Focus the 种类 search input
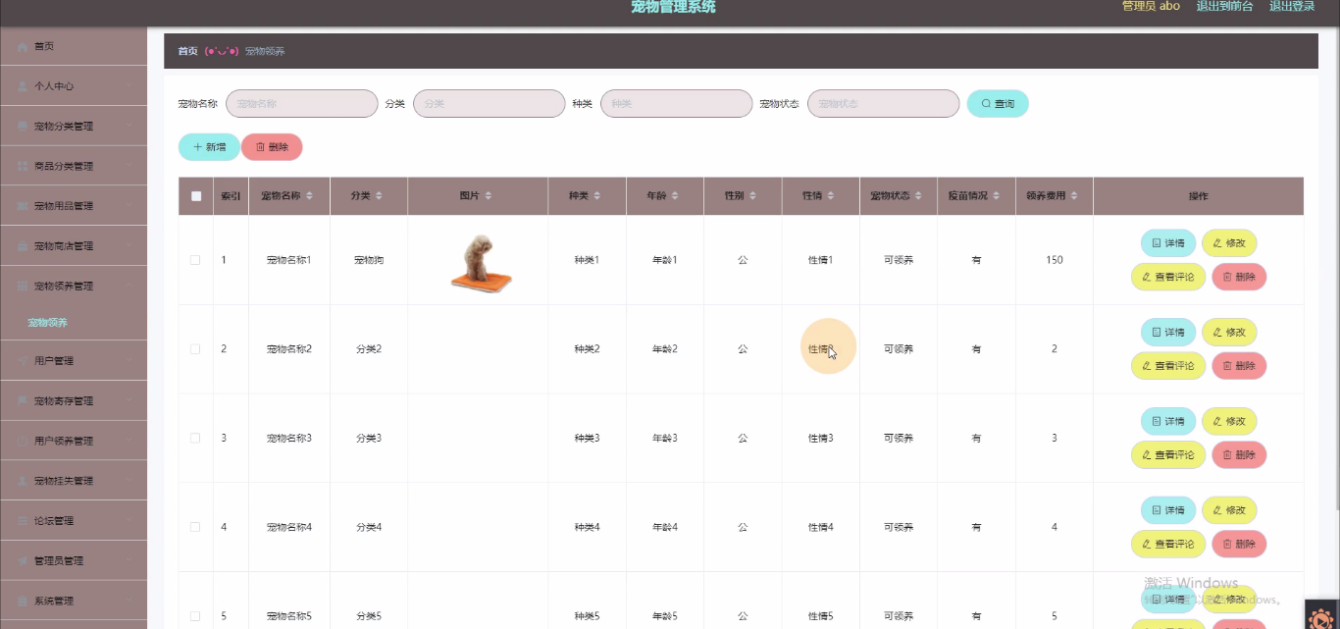The width and height of the screenshot is (1340, 629). point(676,103)
